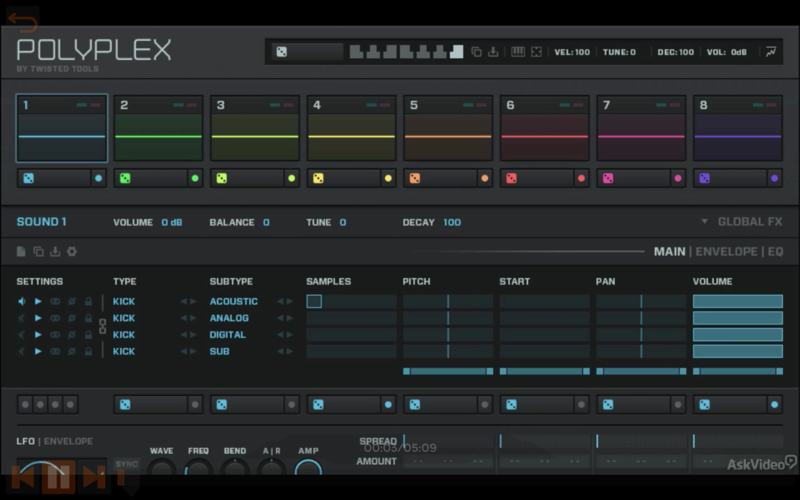Click the Subtype column randomize dice

[221, 405]
